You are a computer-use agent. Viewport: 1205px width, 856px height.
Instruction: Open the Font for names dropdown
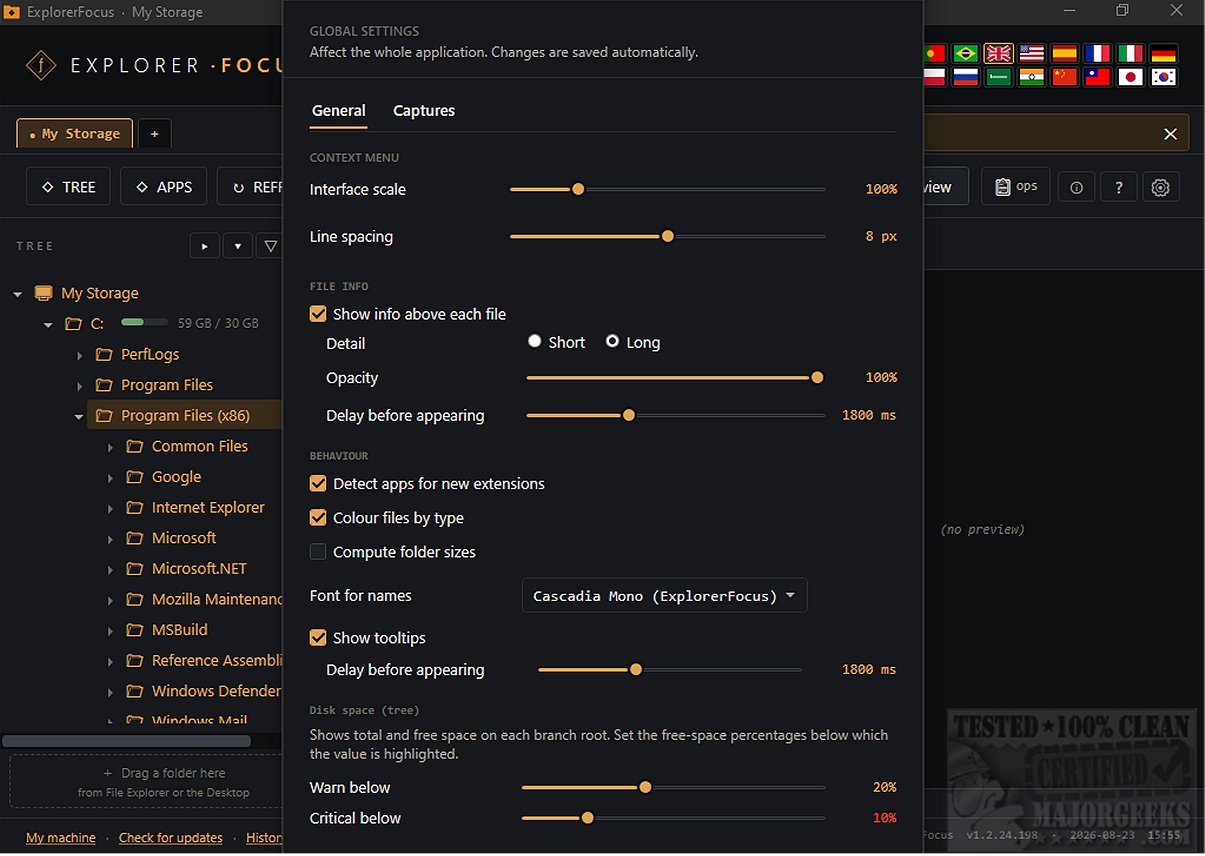[664, 596]
